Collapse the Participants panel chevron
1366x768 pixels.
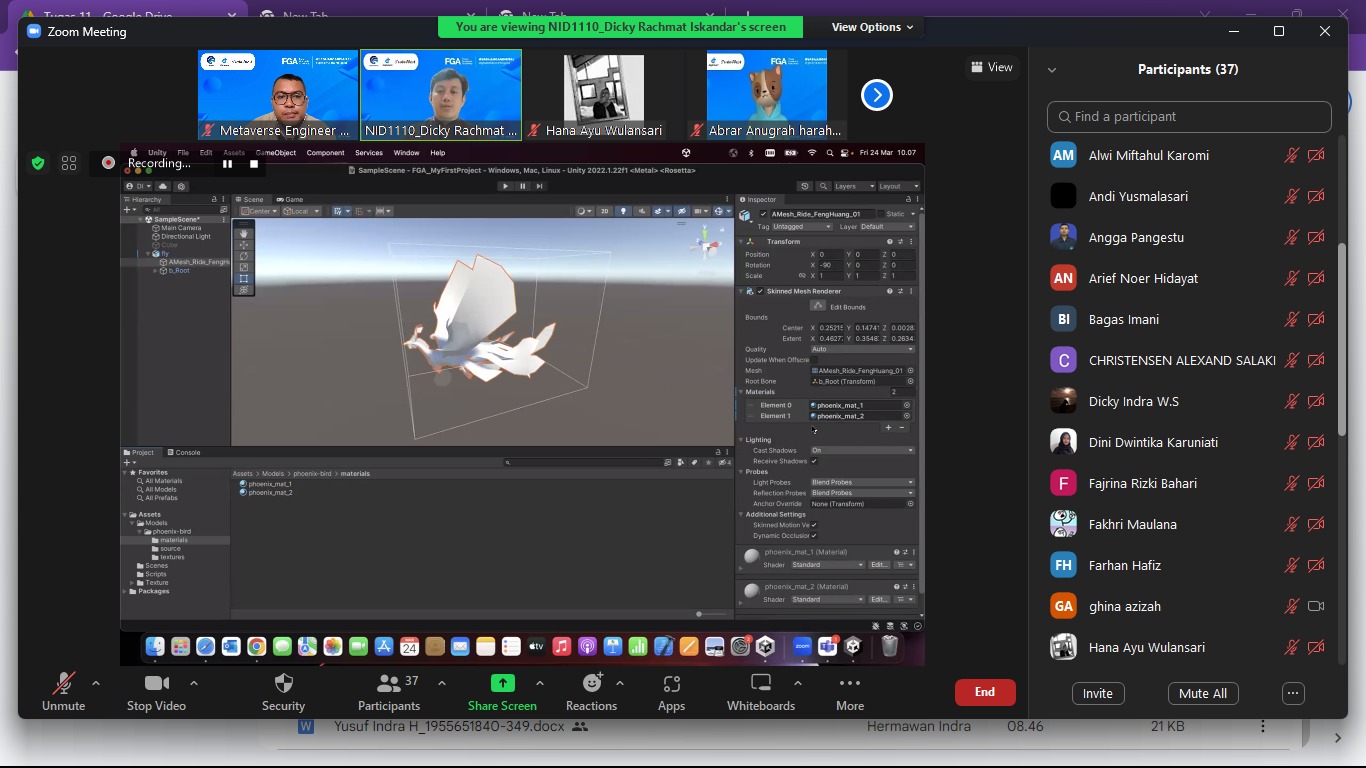(1052, 70)
